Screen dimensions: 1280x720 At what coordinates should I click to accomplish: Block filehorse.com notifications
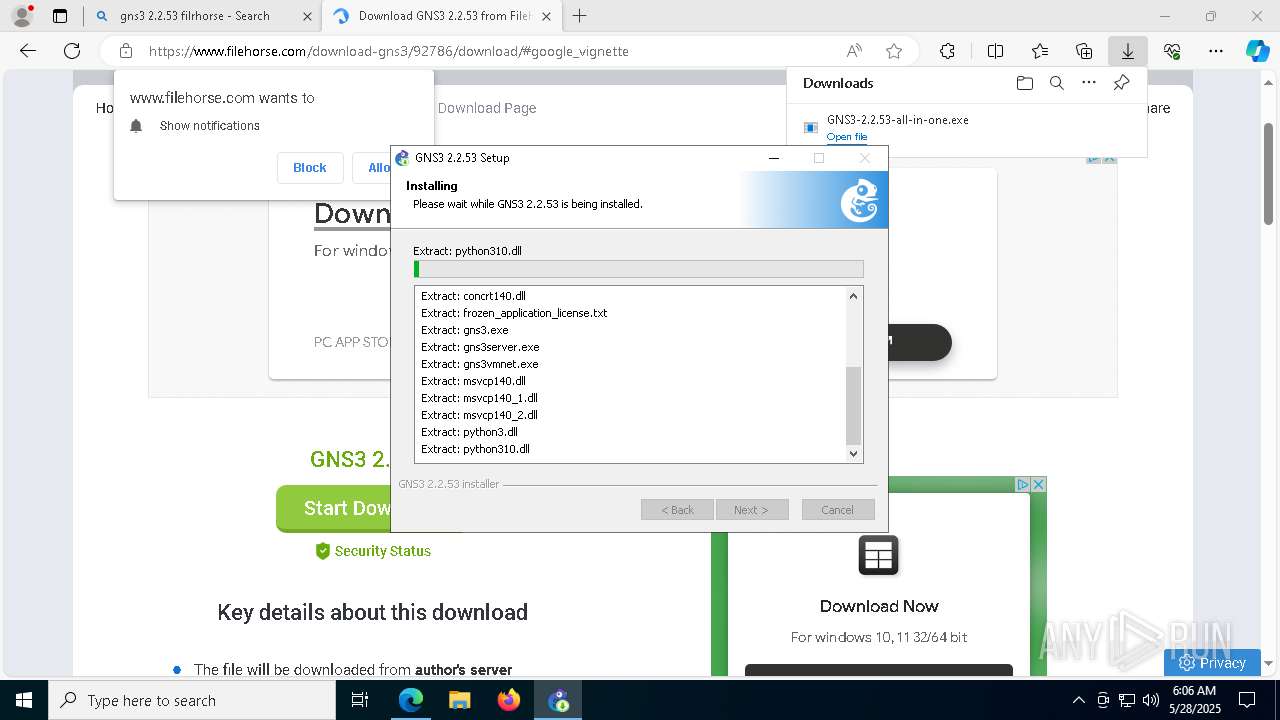310,167
